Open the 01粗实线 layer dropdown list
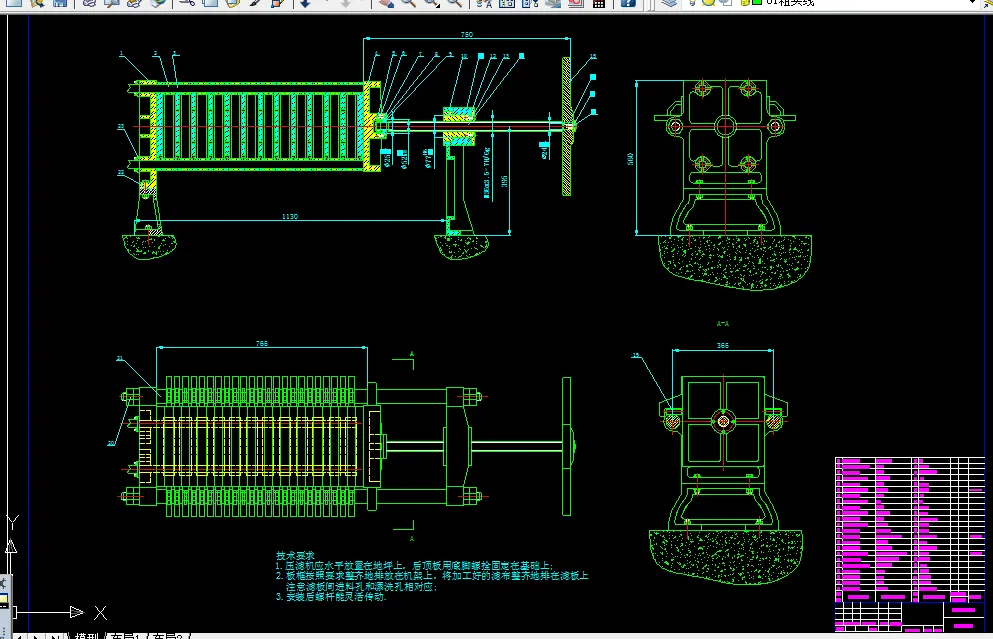993x639 pixels. [x=833, y=3]
